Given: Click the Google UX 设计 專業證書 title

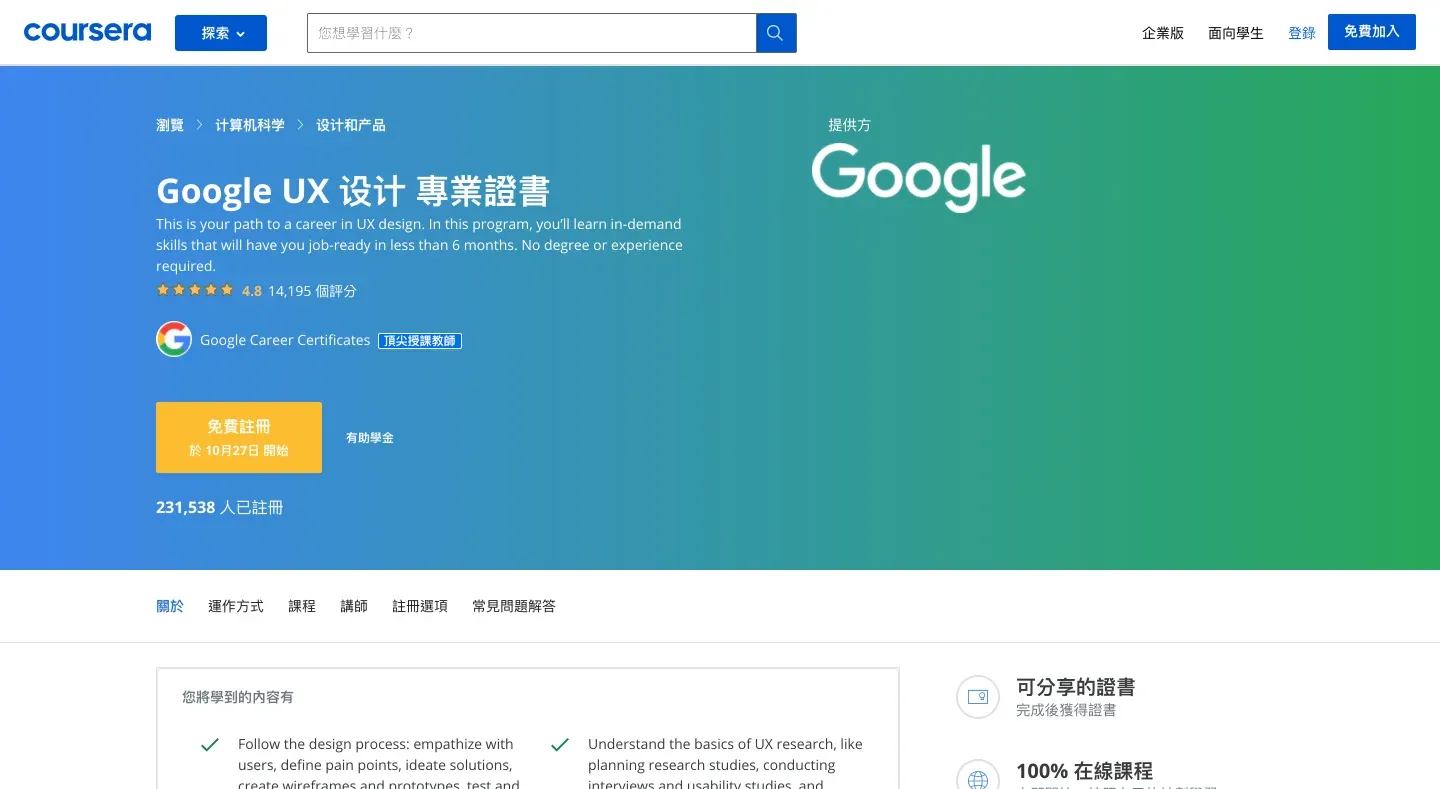Looking at the screenshot, I should click(353, 190).
